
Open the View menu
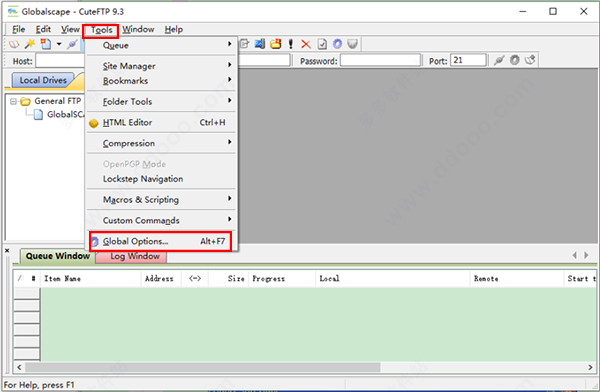[x=70, y=29]
